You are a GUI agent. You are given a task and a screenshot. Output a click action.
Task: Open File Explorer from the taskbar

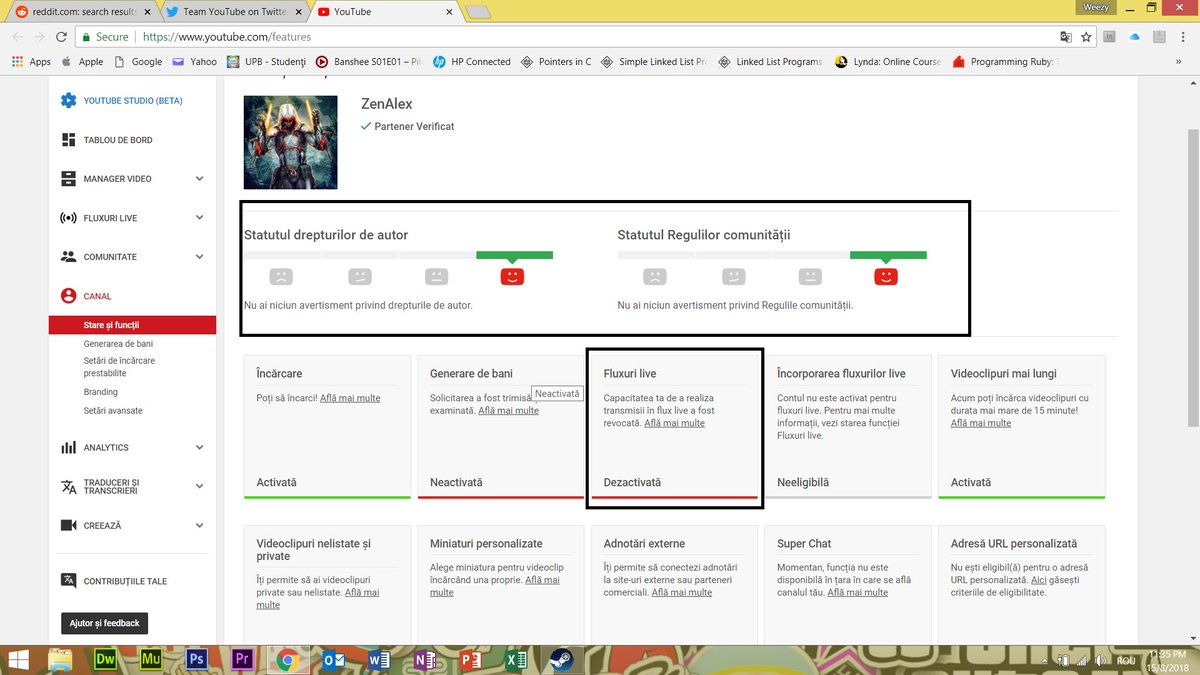pyautogui.click(x=59, y=660)
